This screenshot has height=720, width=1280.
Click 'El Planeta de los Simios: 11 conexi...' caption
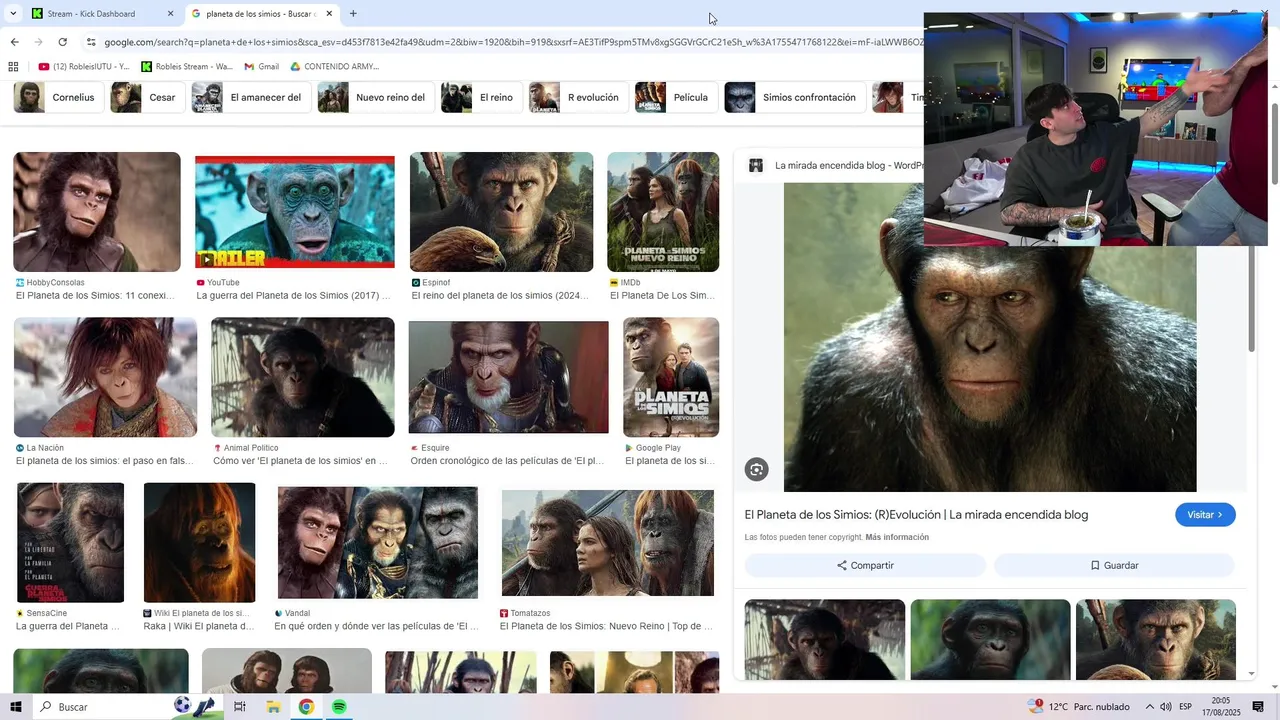(x=95, y=296)
